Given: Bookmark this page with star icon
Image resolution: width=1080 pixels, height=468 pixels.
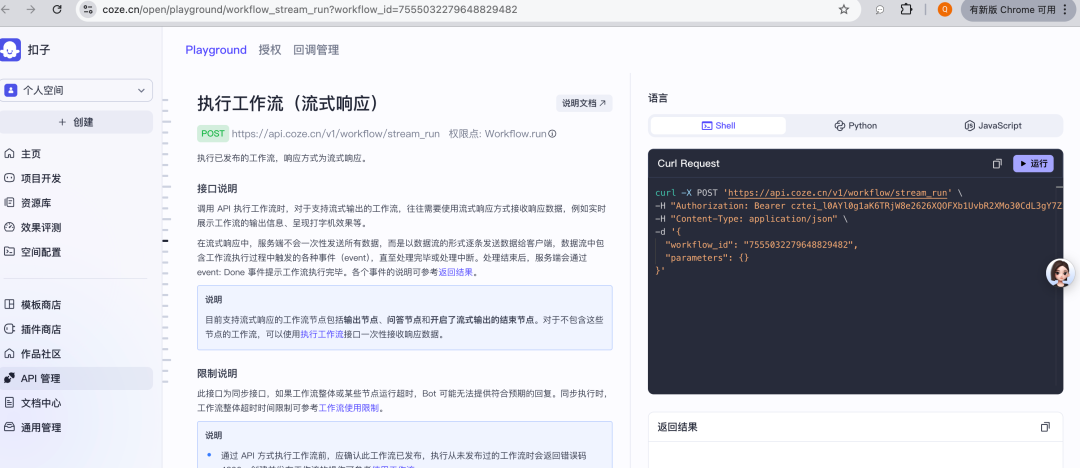Looking at the screenshot, I should coord(844,9).
